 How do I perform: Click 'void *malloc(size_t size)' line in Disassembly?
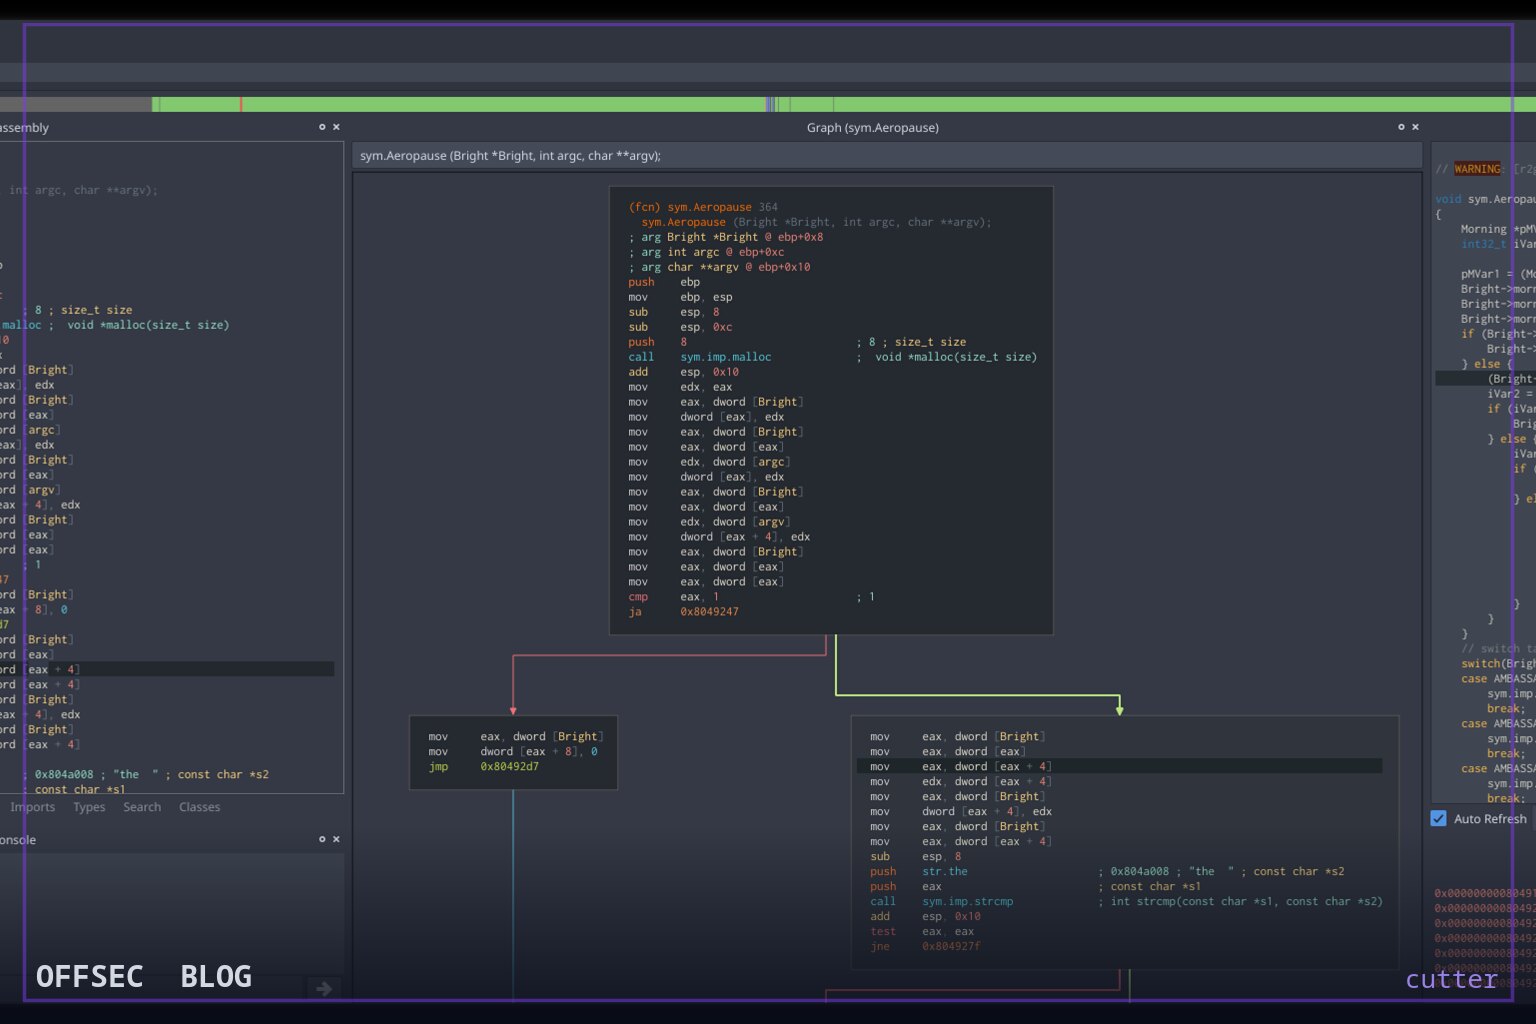(x=148, y=325)
